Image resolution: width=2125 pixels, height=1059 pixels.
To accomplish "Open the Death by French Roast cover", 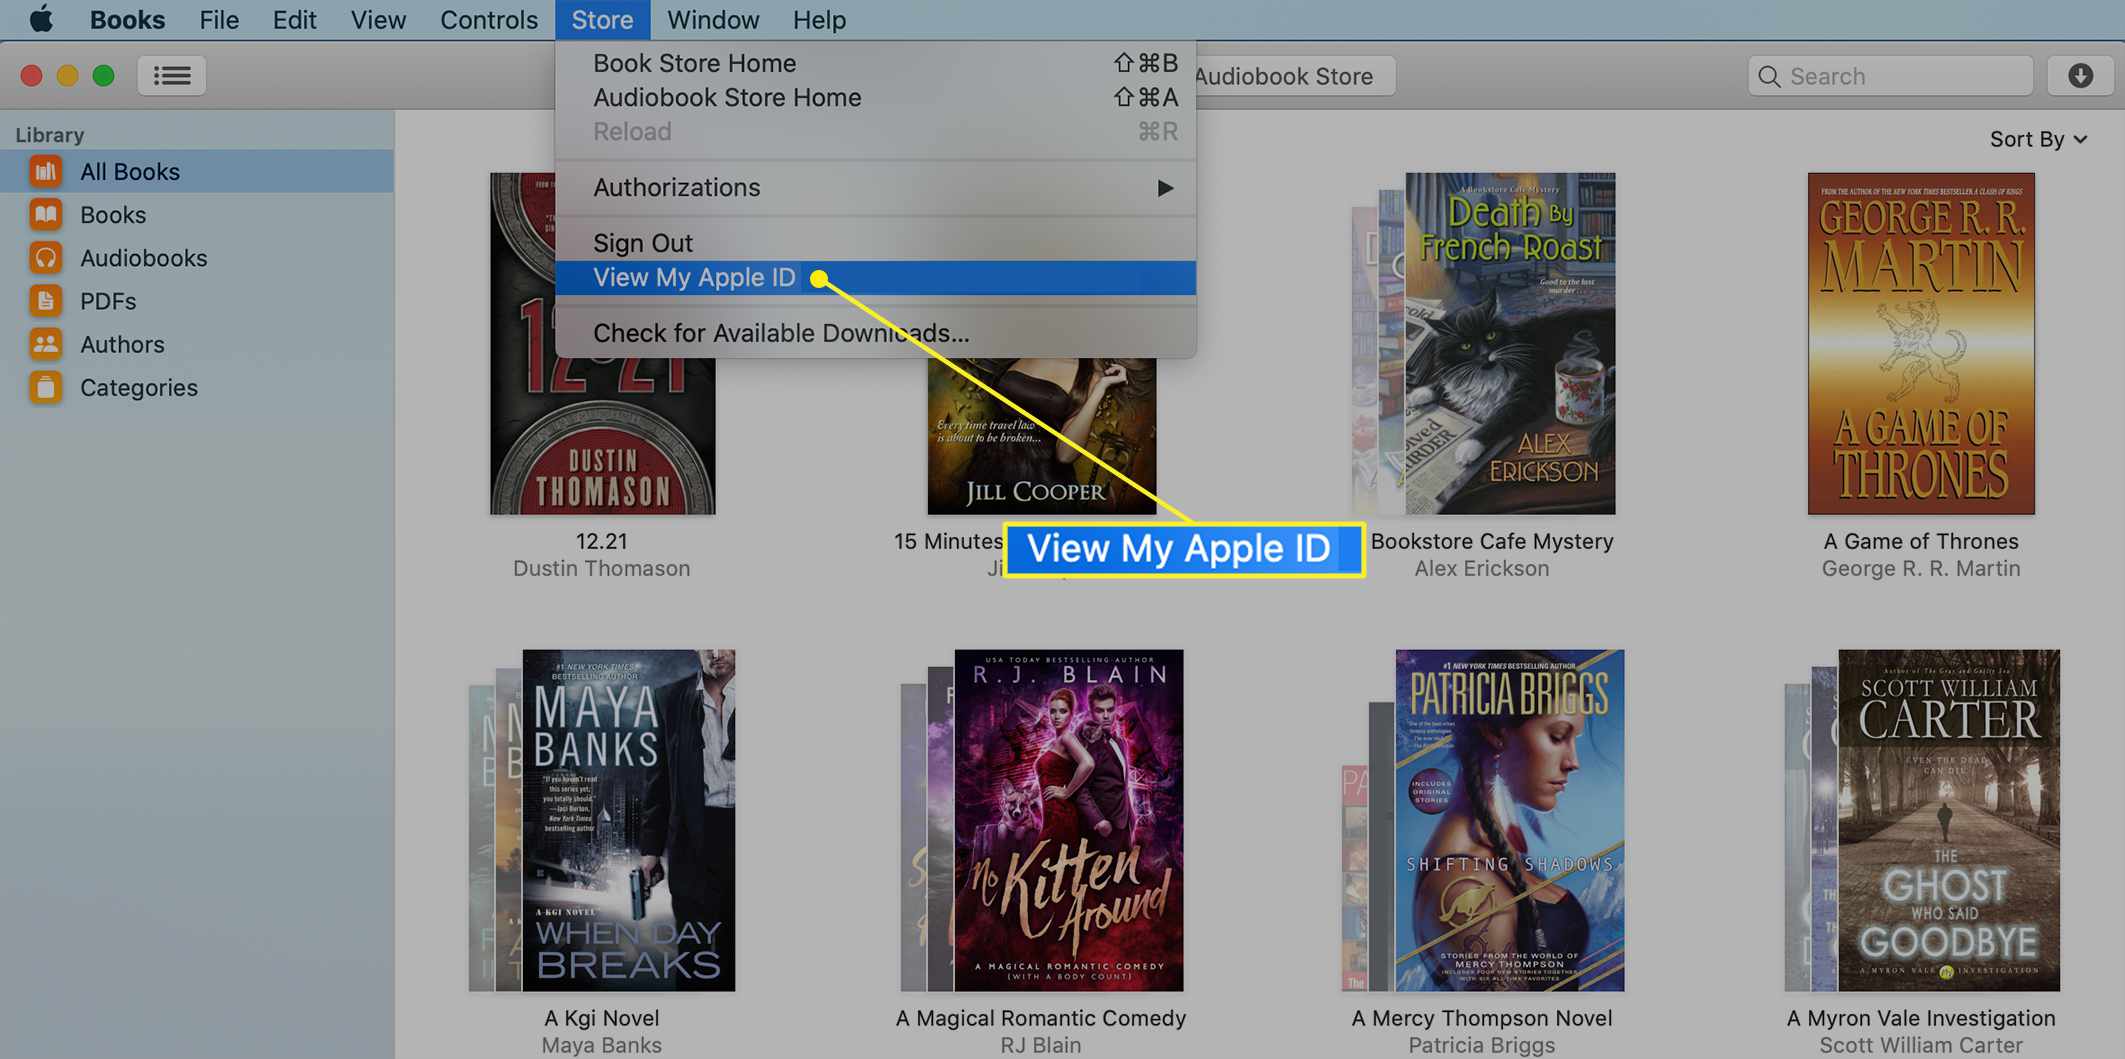I will (1509, 343).
